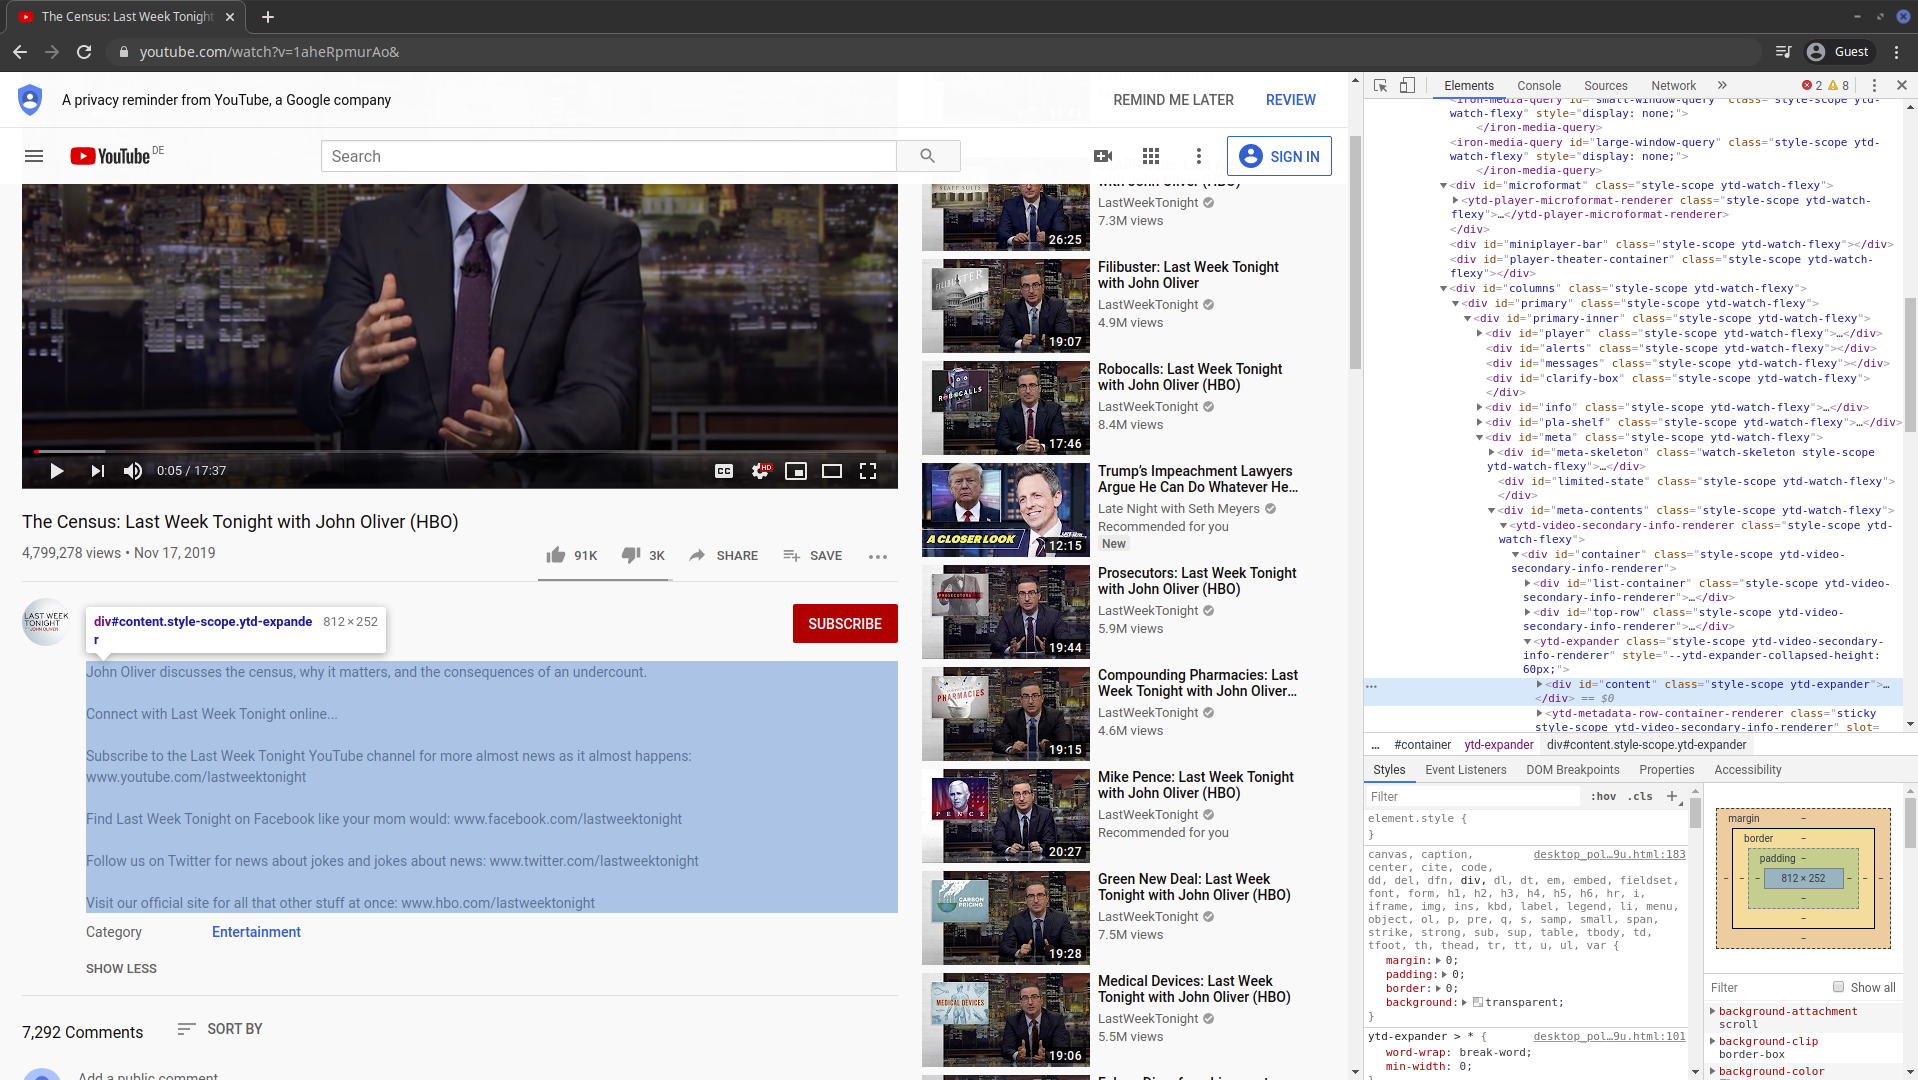
Task: Select the DevTools inspect element tool
Action: tap(1381, 86)
